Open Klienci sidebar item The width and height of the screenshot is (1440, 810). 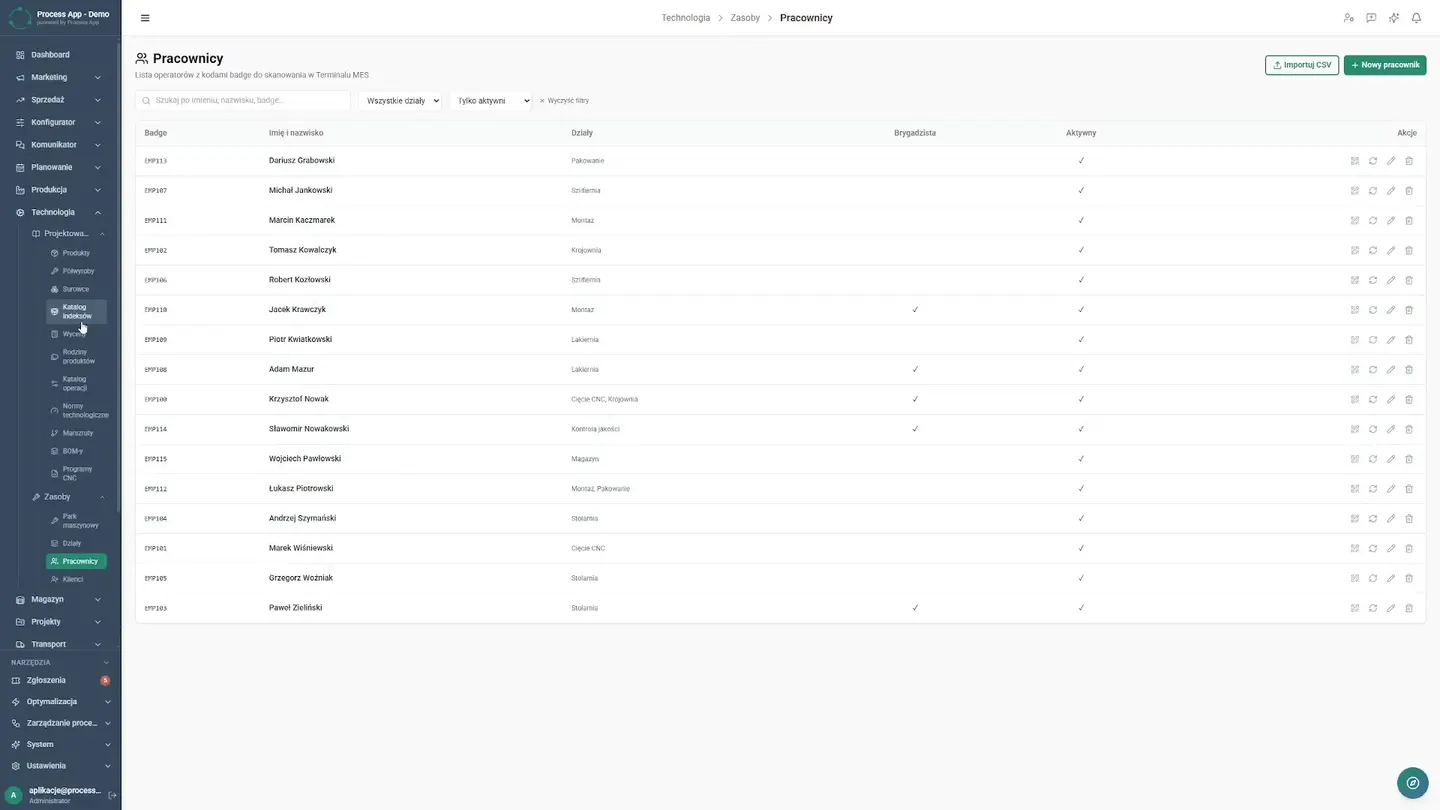tap(76, 579)
